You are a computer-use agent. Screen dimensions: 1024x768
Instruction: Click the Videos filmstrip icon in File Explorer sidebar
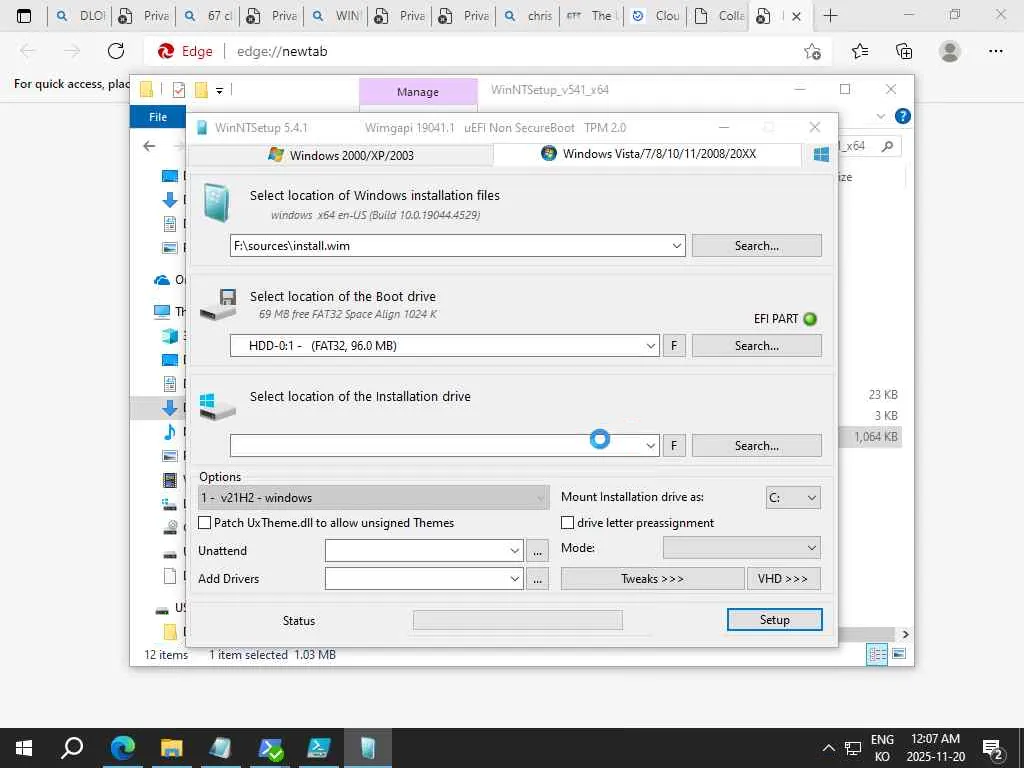169,480
